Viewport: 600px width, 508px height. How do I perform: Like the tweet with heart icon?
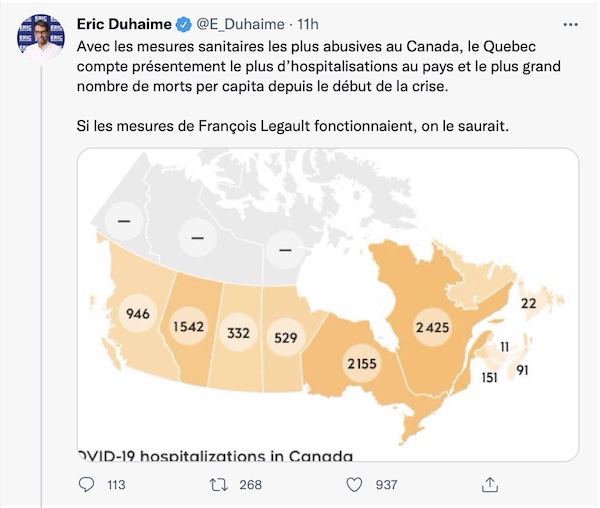[354, 485]
